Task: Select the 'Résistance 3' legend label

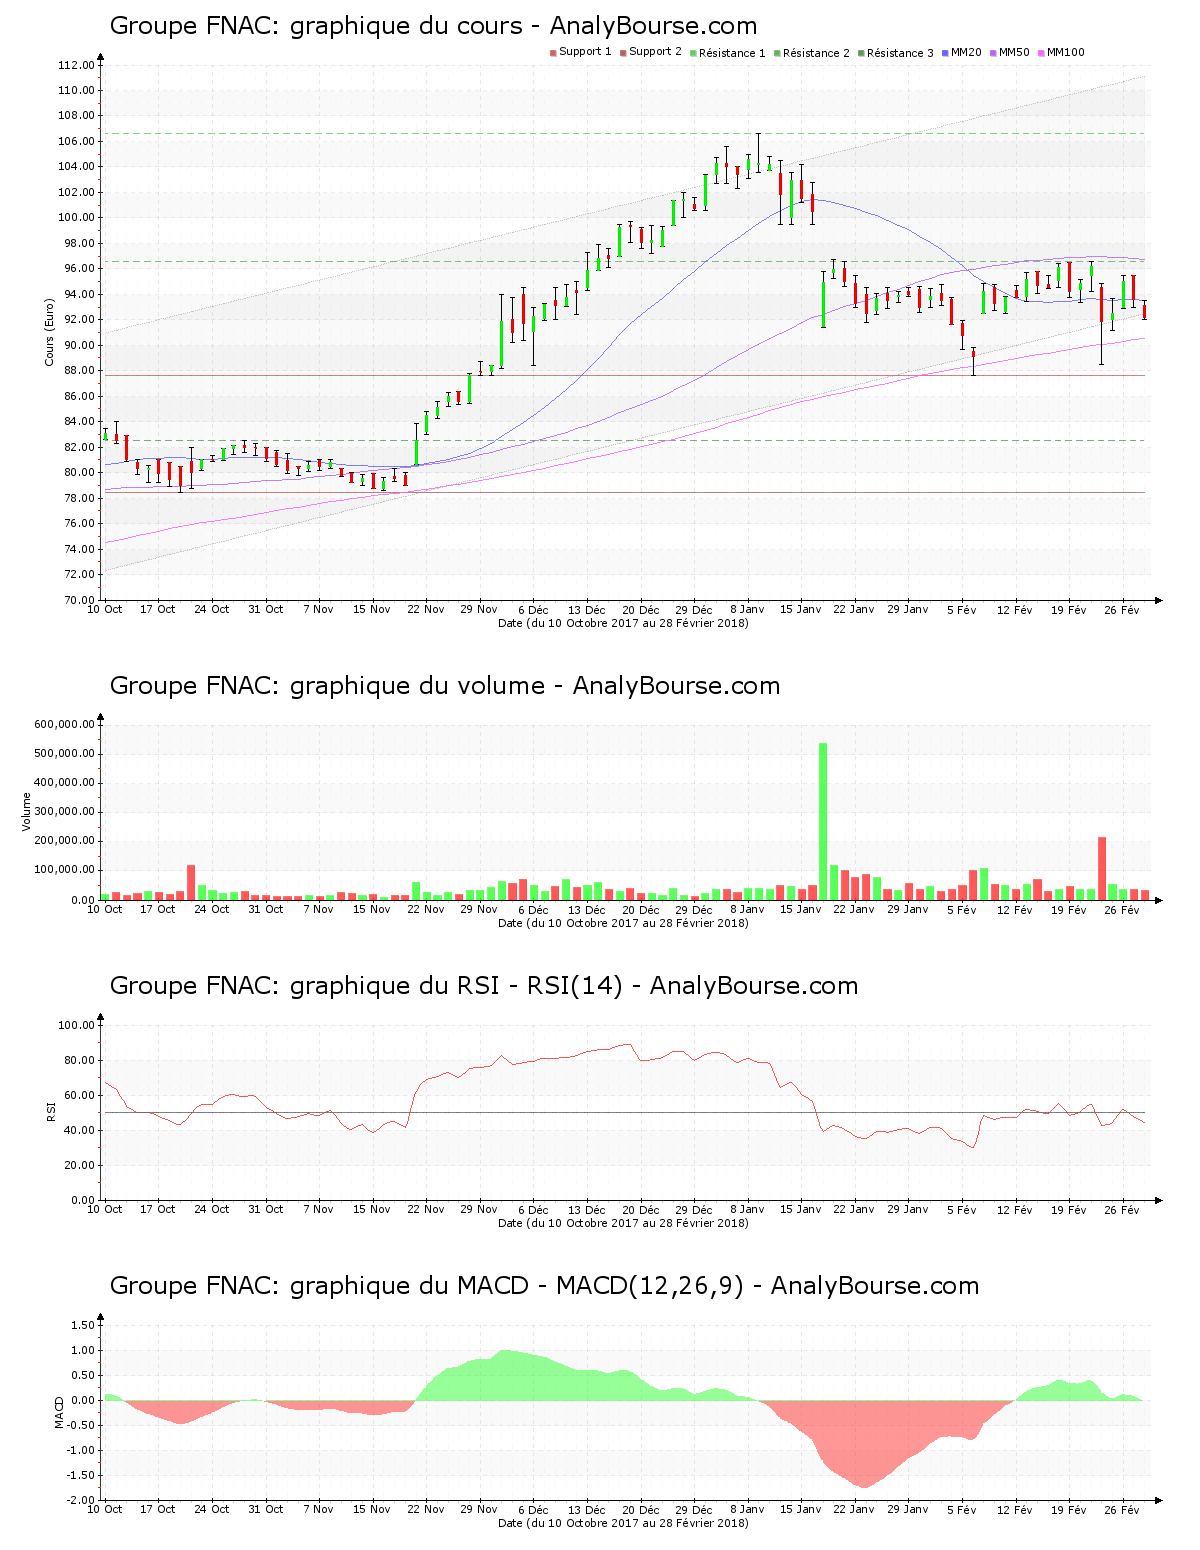Action: (900, 53)
